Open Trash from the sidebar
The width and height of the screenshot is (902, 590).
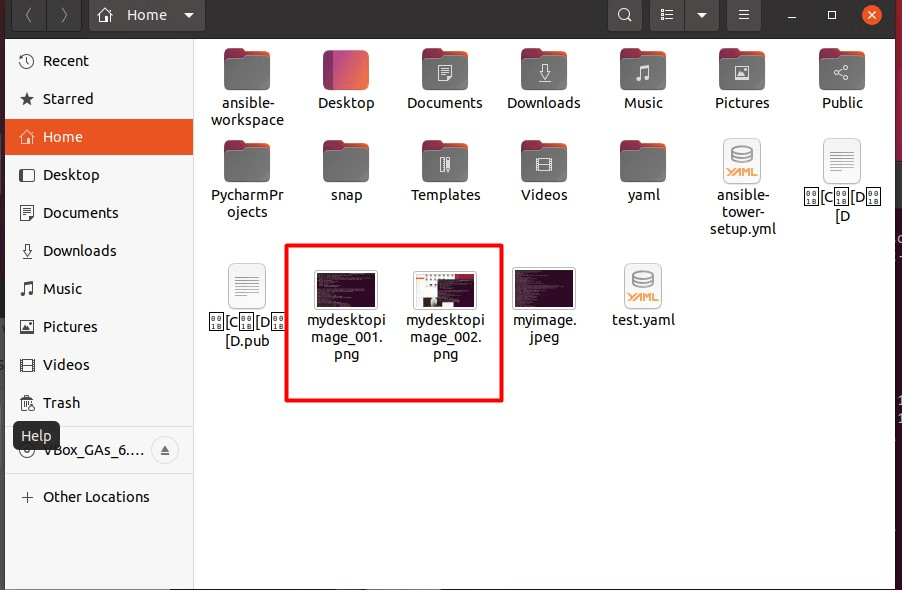coord(60,403)
